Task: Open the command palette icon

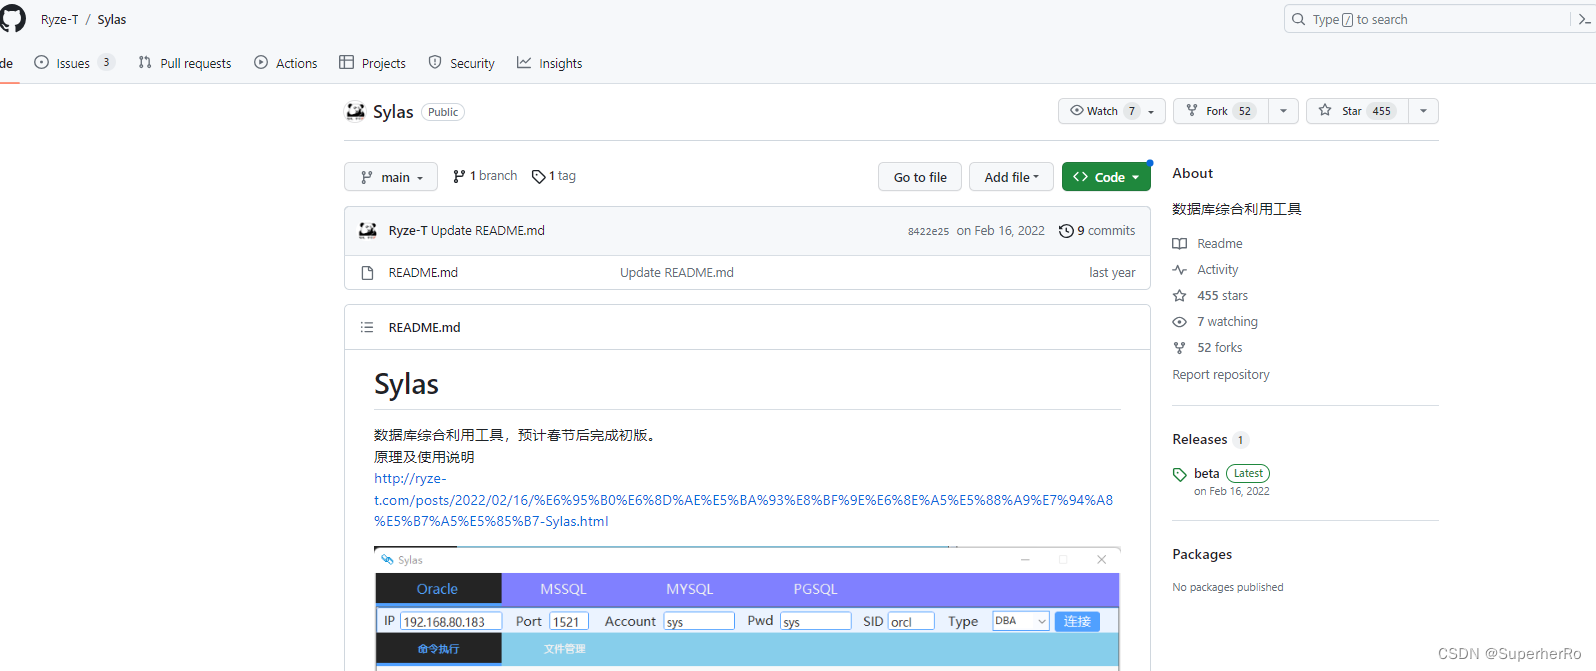Action: click(1585, 19)
